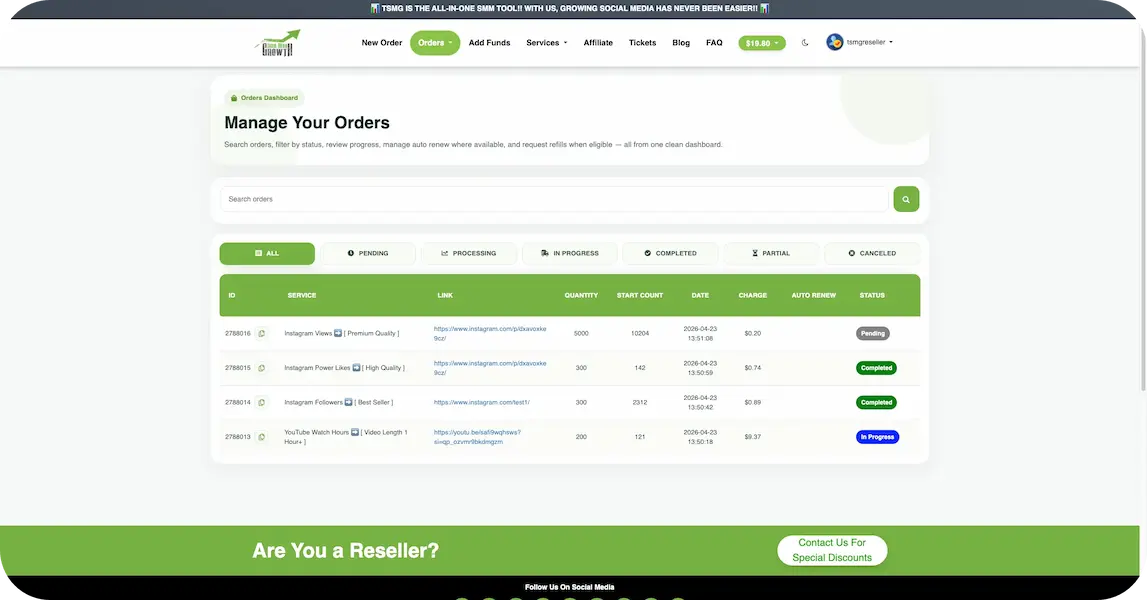Copy order ID 2788016 using copy icon

[261, 334]
